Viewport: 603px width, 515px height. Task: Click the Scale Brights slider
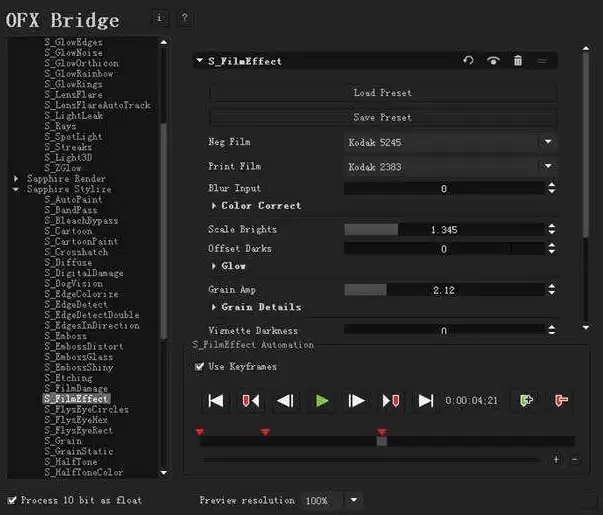(444, 230)
